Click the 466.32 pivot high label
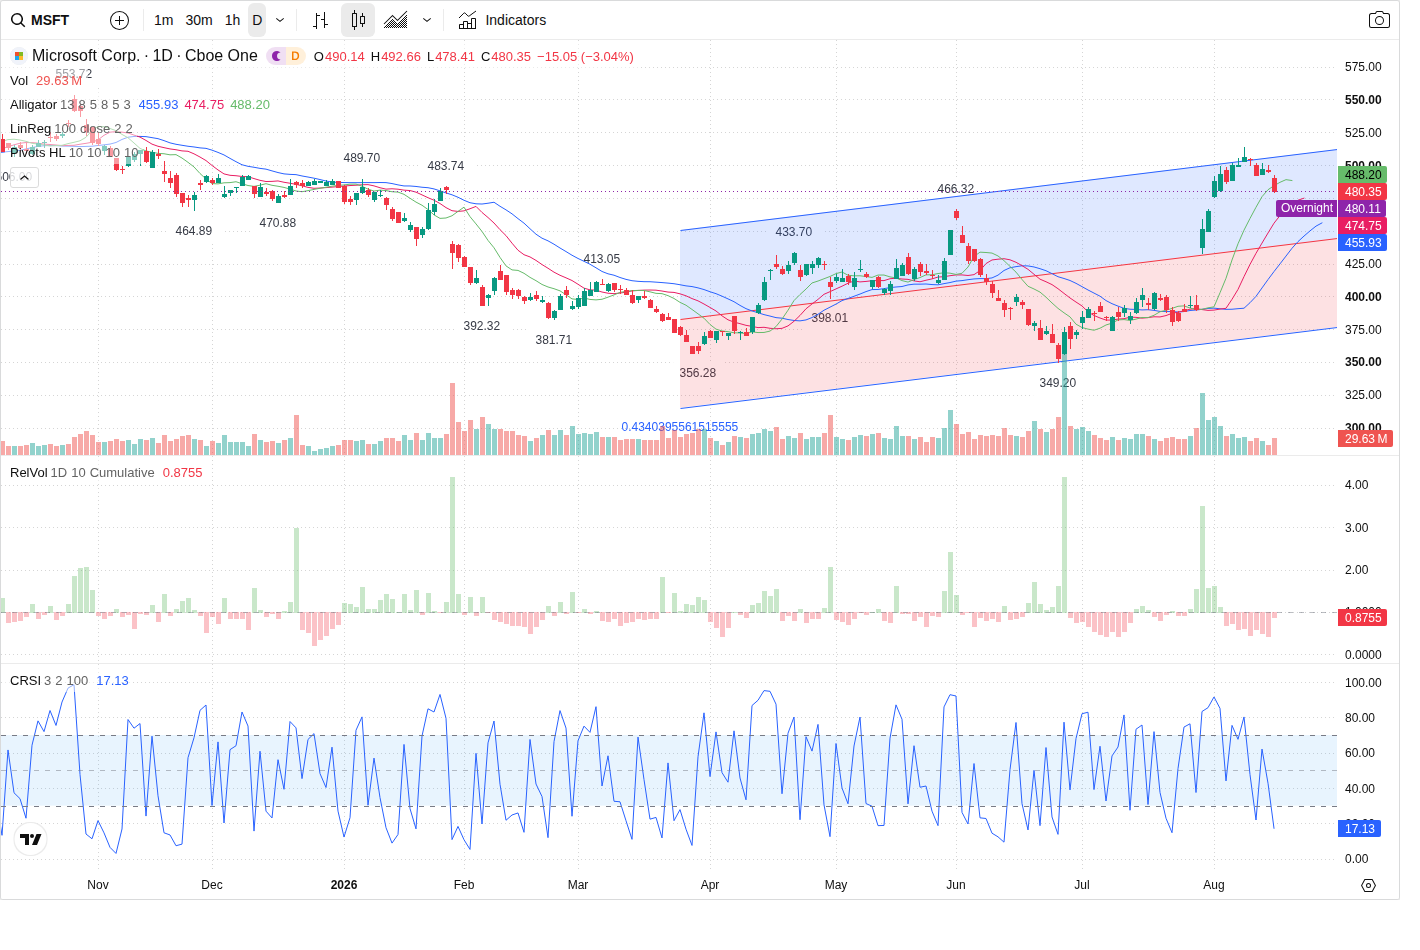This screenshot has width=1420, height=950. point(956,189)
